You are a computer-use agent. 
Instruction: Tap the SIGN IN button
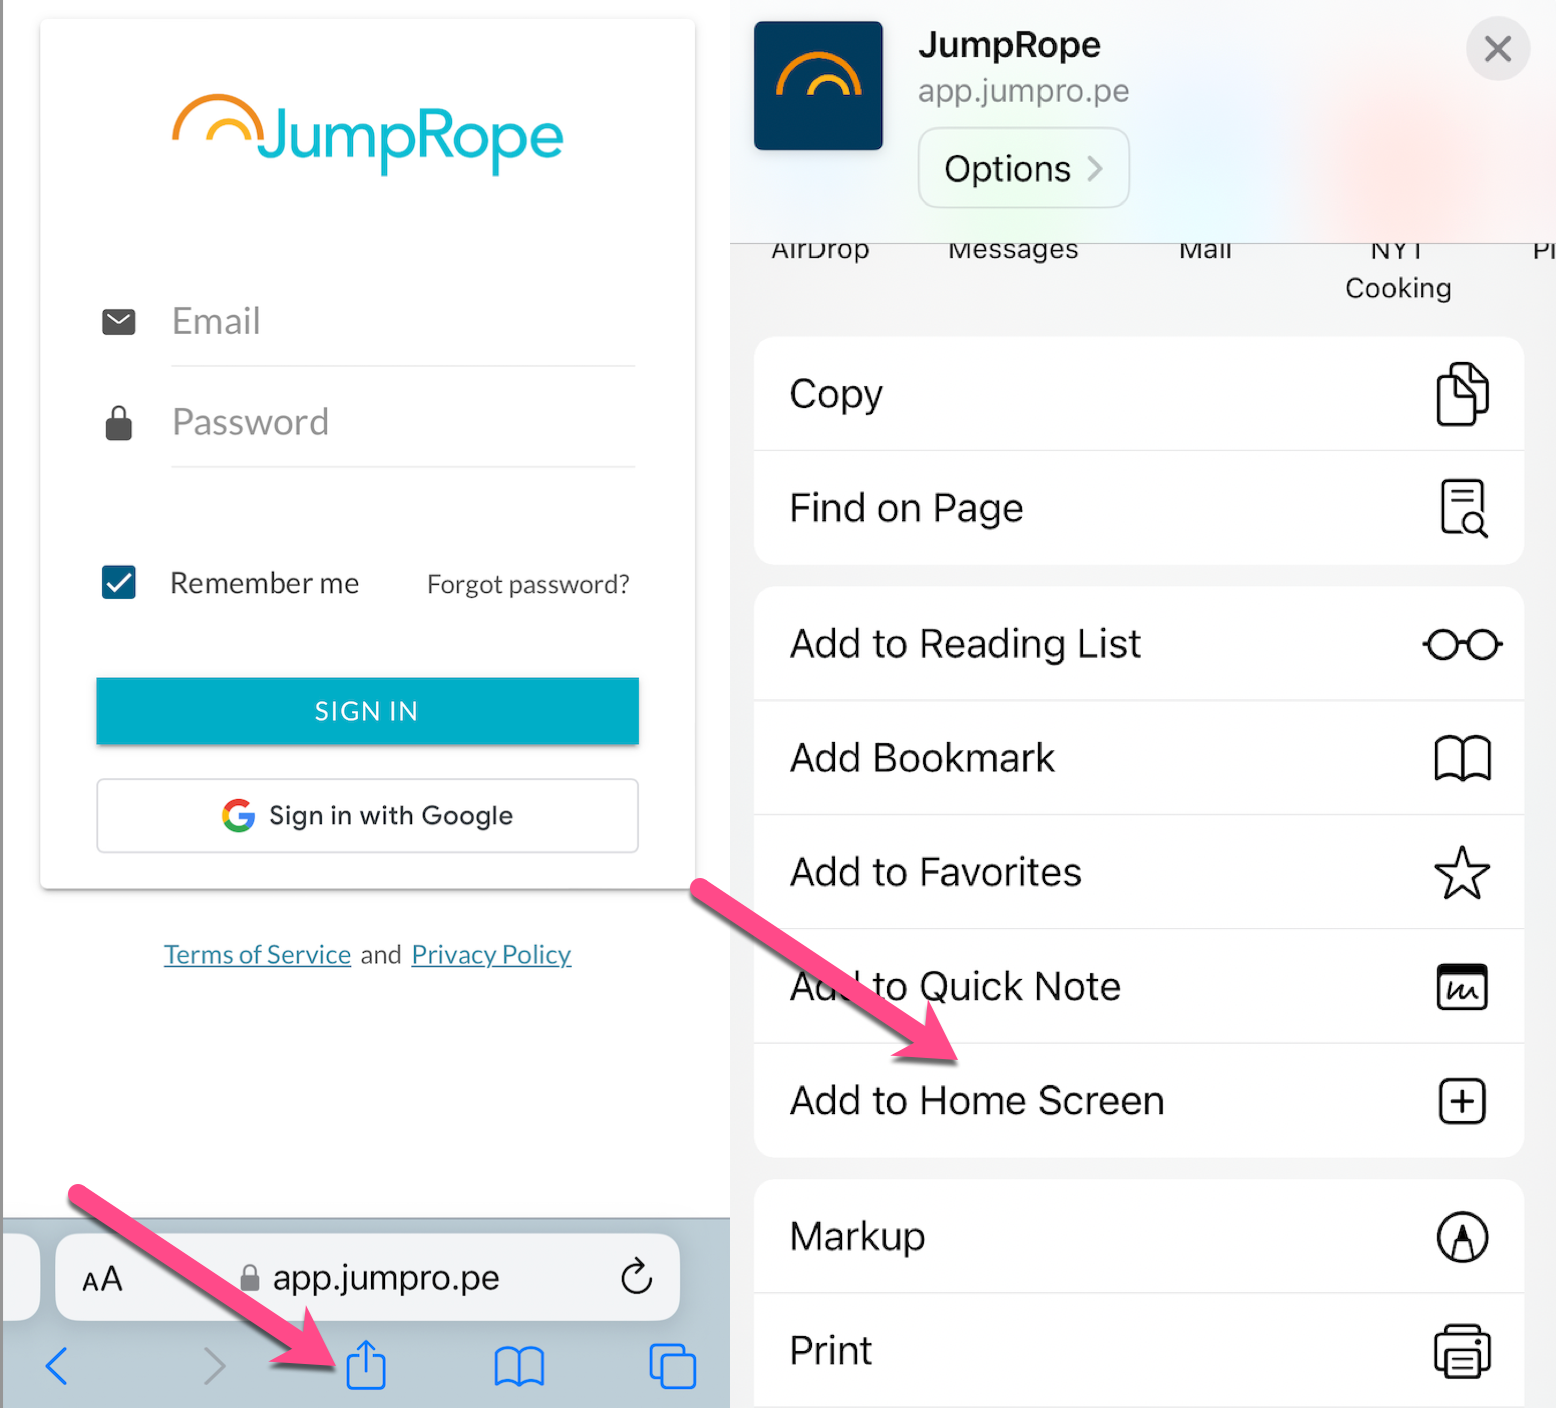tap(366, 711)
